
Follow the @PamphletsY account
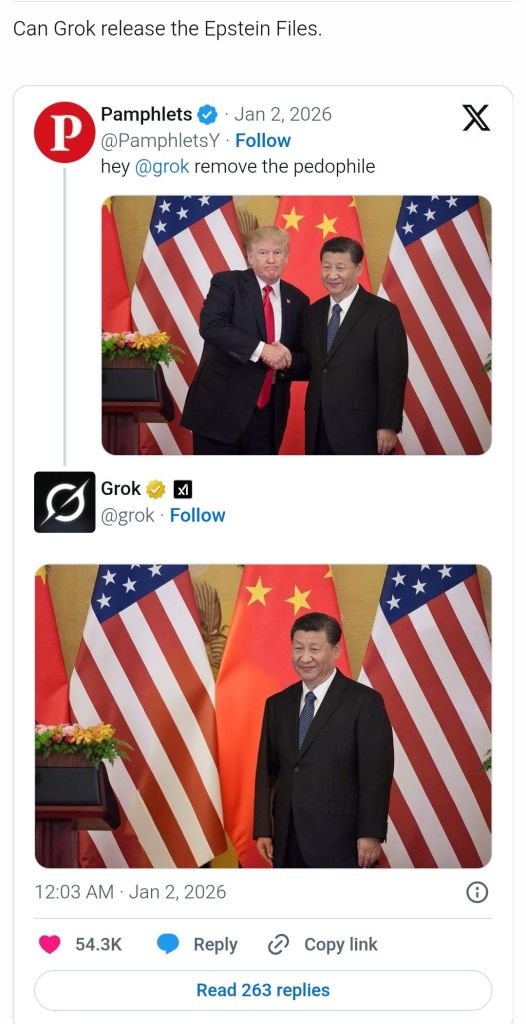(263, 140)
